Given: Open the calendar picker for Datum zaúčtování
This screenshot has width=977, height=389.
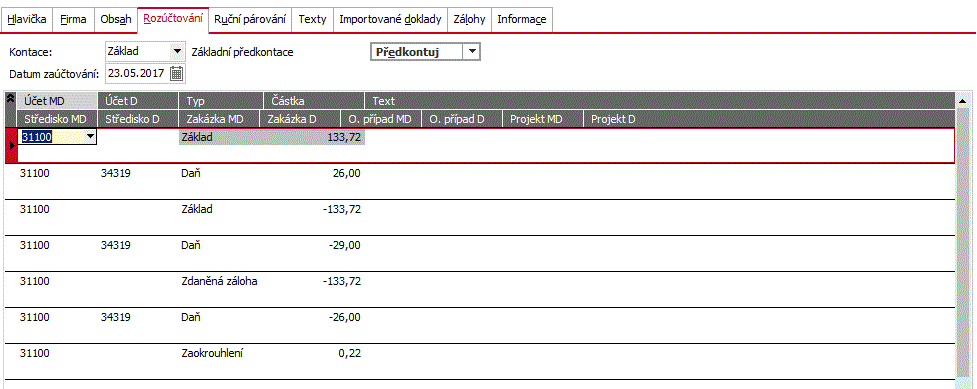Looking at the screenshot, I should (176, 74).
